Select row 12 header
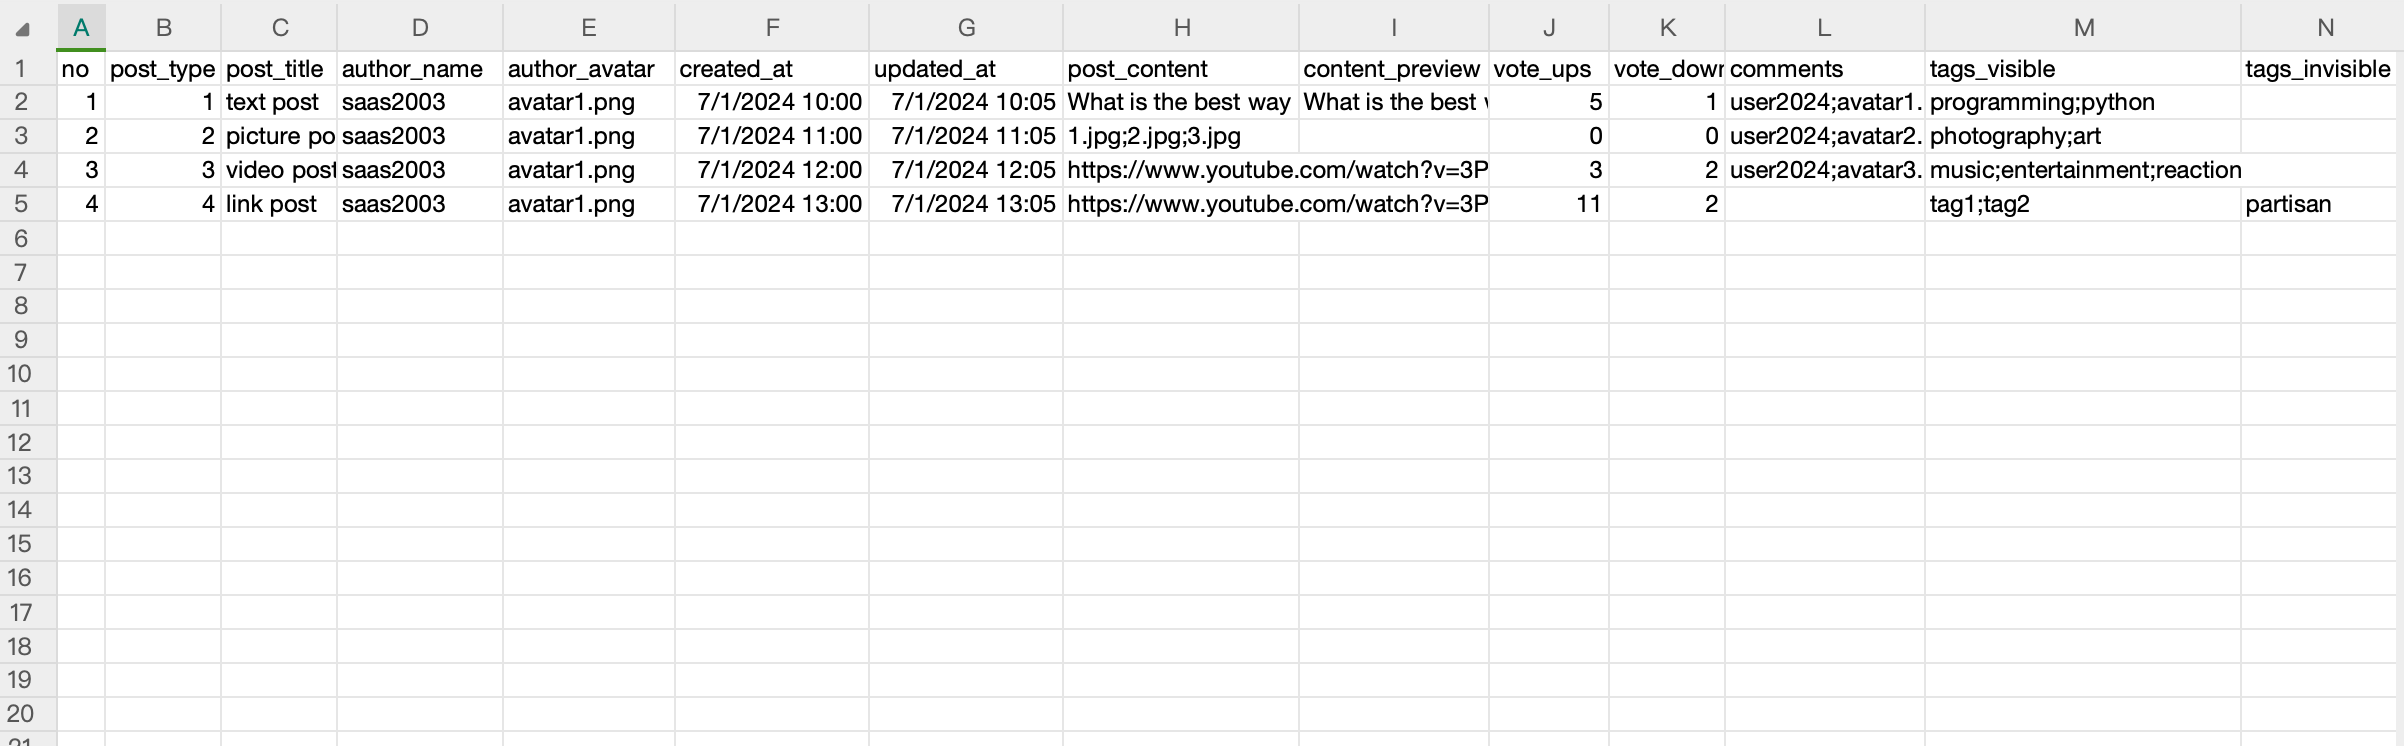Viewport: 2404px width, 746px height. (x=20, y=442)
